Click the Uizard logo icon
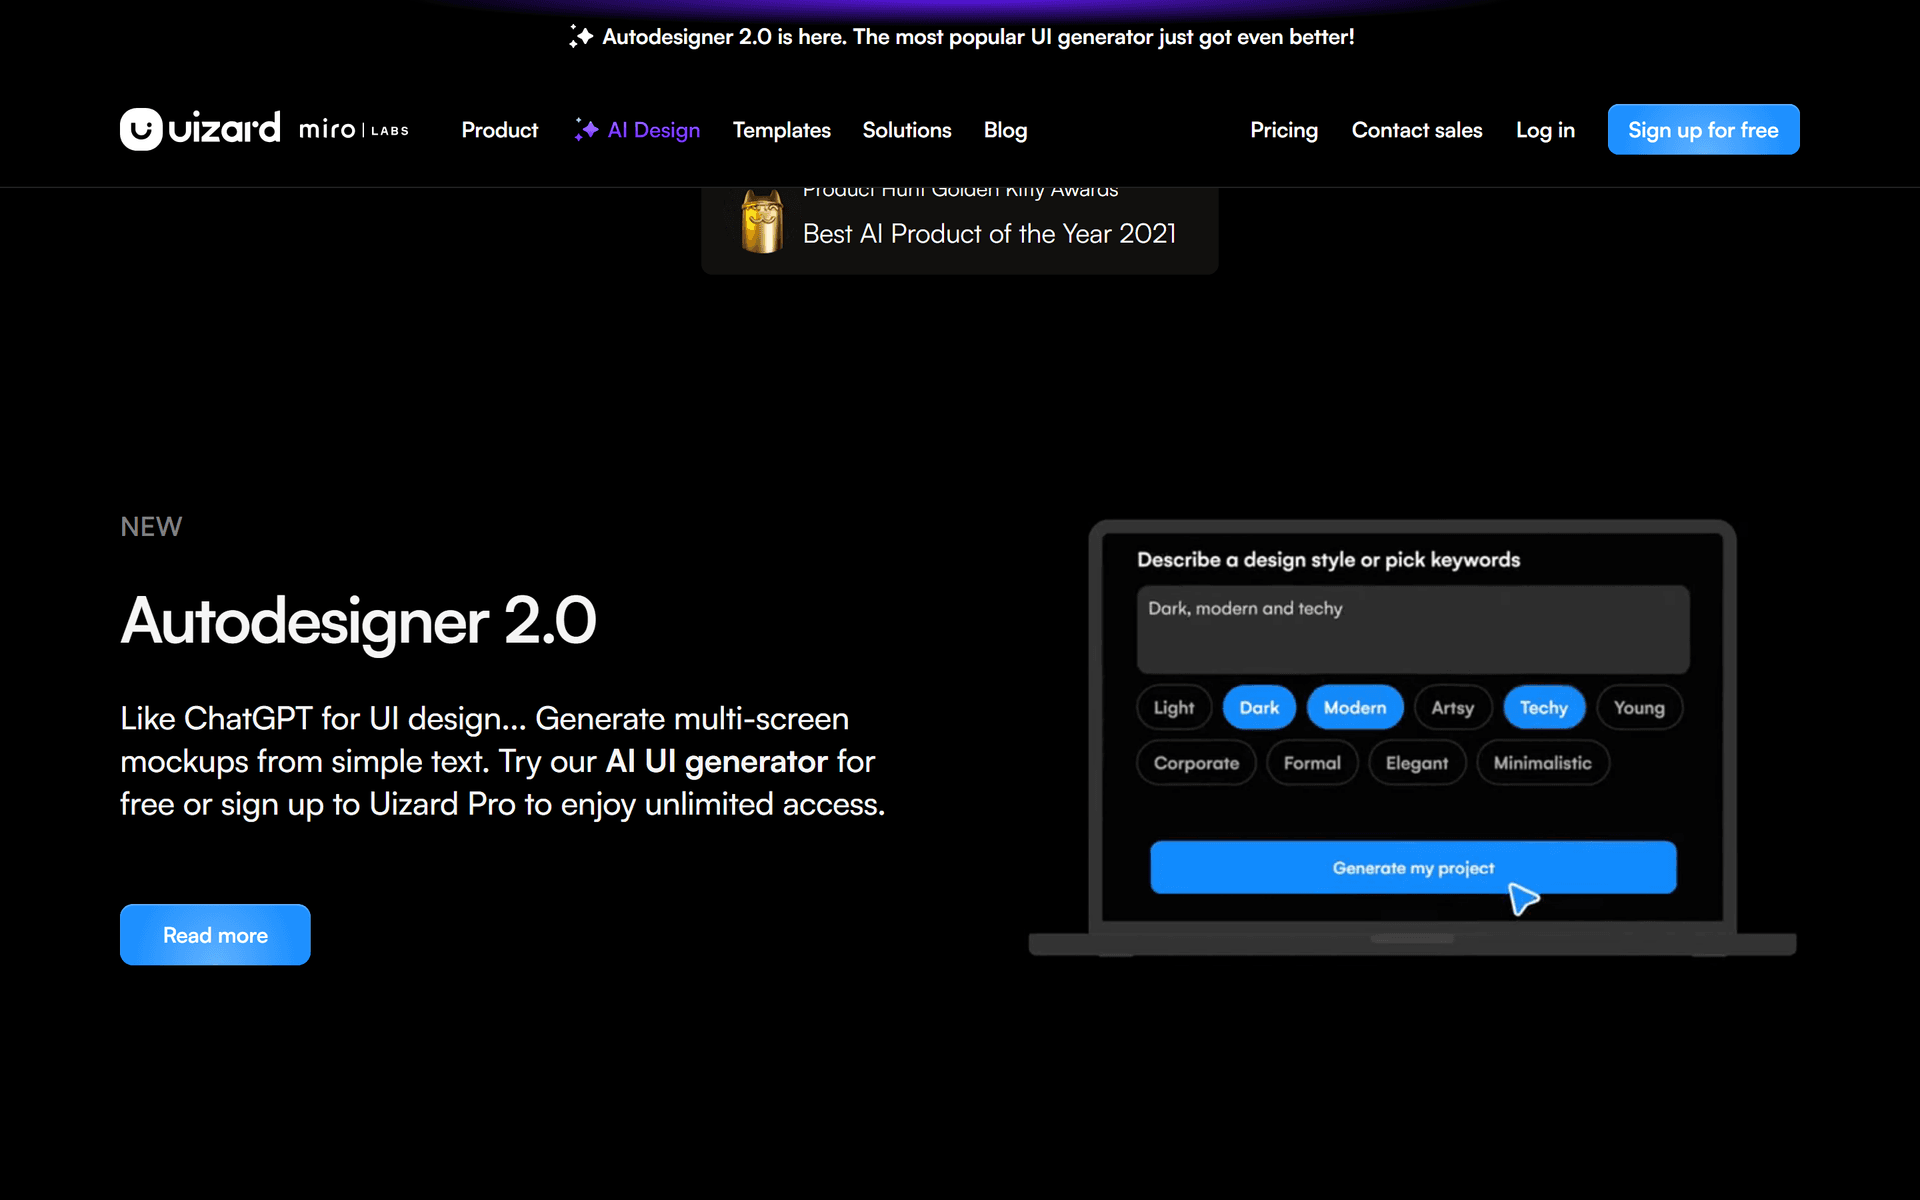The image size is (1920, 1200). [141, 129]
